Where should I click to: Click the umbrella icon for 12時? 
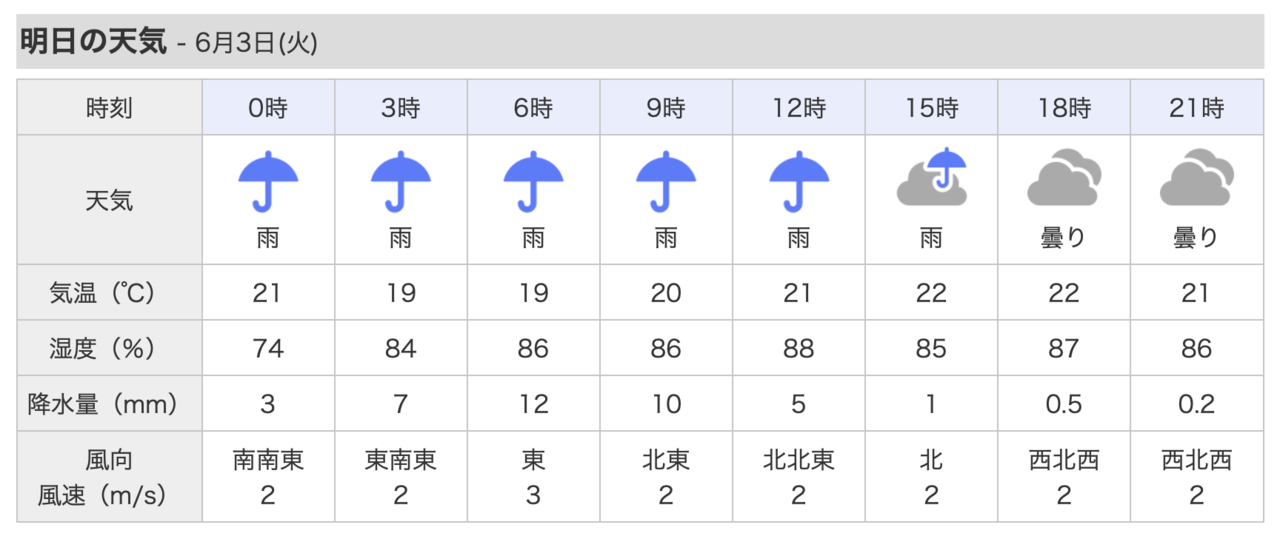coord(799,182)
